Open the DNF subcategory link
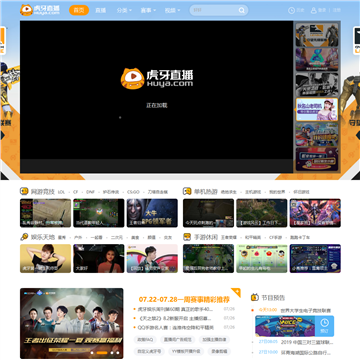The width and height of the screenshot is (360, 360). pos(90,192)
